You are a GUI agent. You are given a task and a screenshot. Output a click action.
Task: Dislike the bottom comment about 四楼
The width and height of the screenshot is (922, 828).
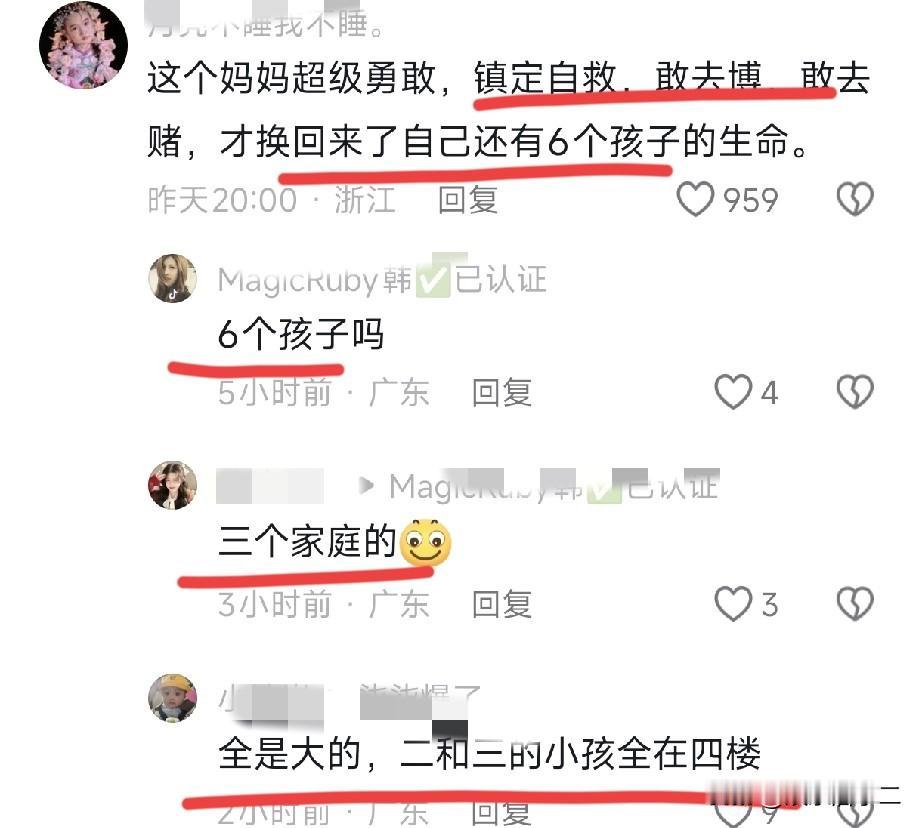coord(855,814)
